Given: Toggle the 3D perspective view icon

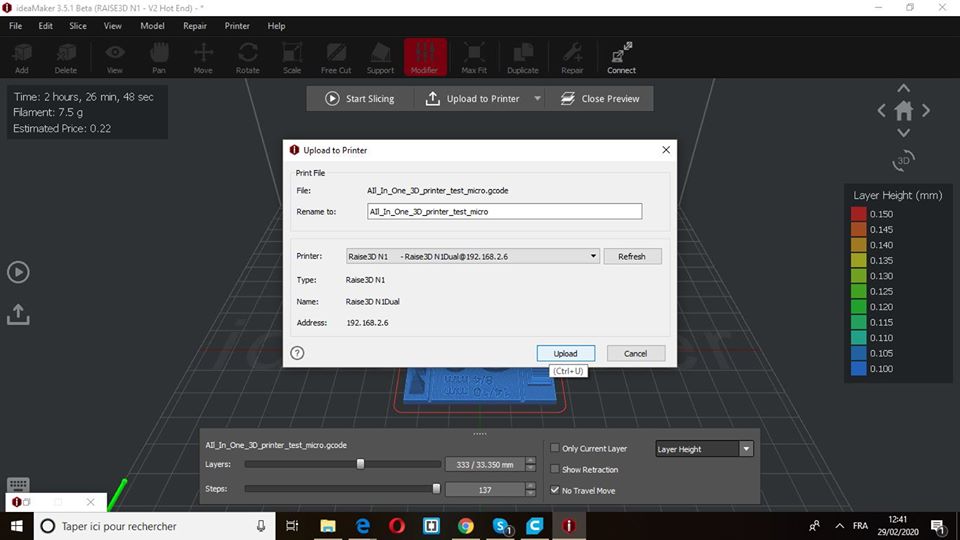Looking at the screenshot, I should coord(904,160).
